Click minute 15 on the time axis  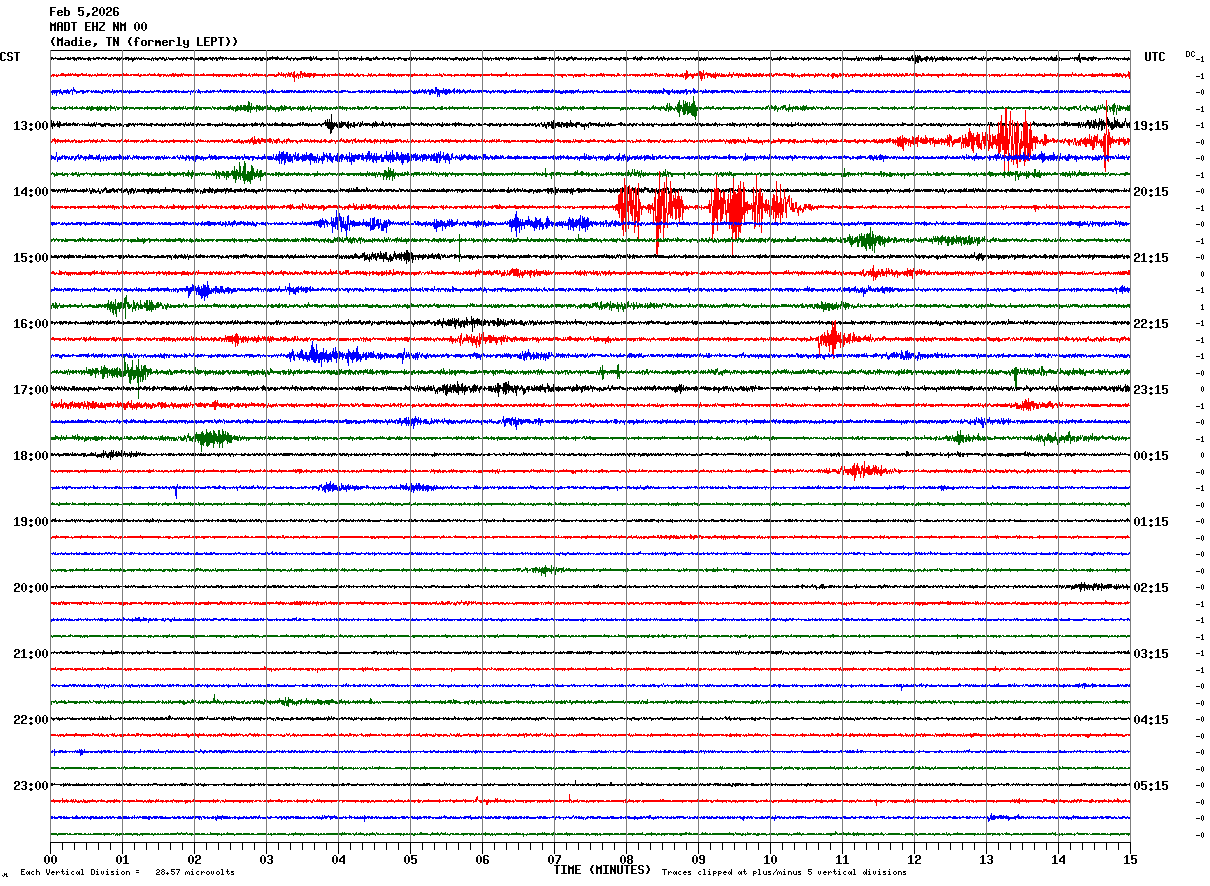(1130, 859)
